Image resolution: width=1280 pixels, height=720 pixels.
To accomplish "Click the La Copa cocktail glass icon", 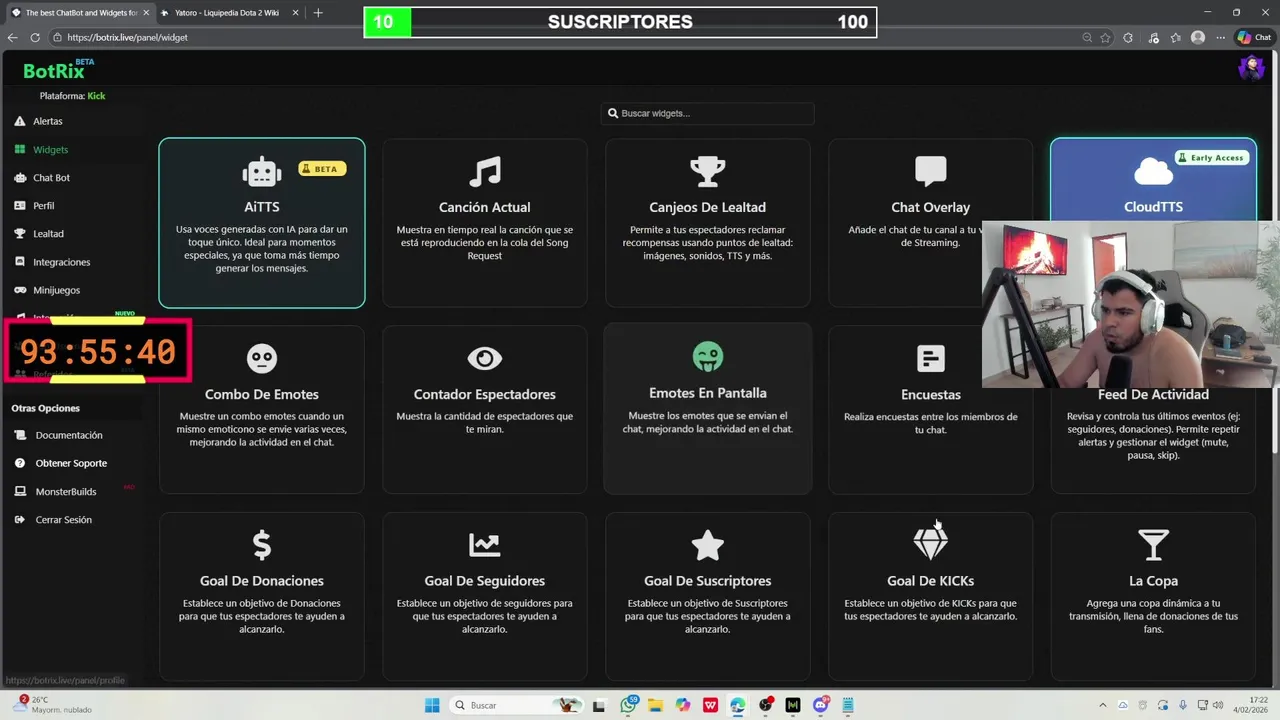I will tap(1153, 545).
